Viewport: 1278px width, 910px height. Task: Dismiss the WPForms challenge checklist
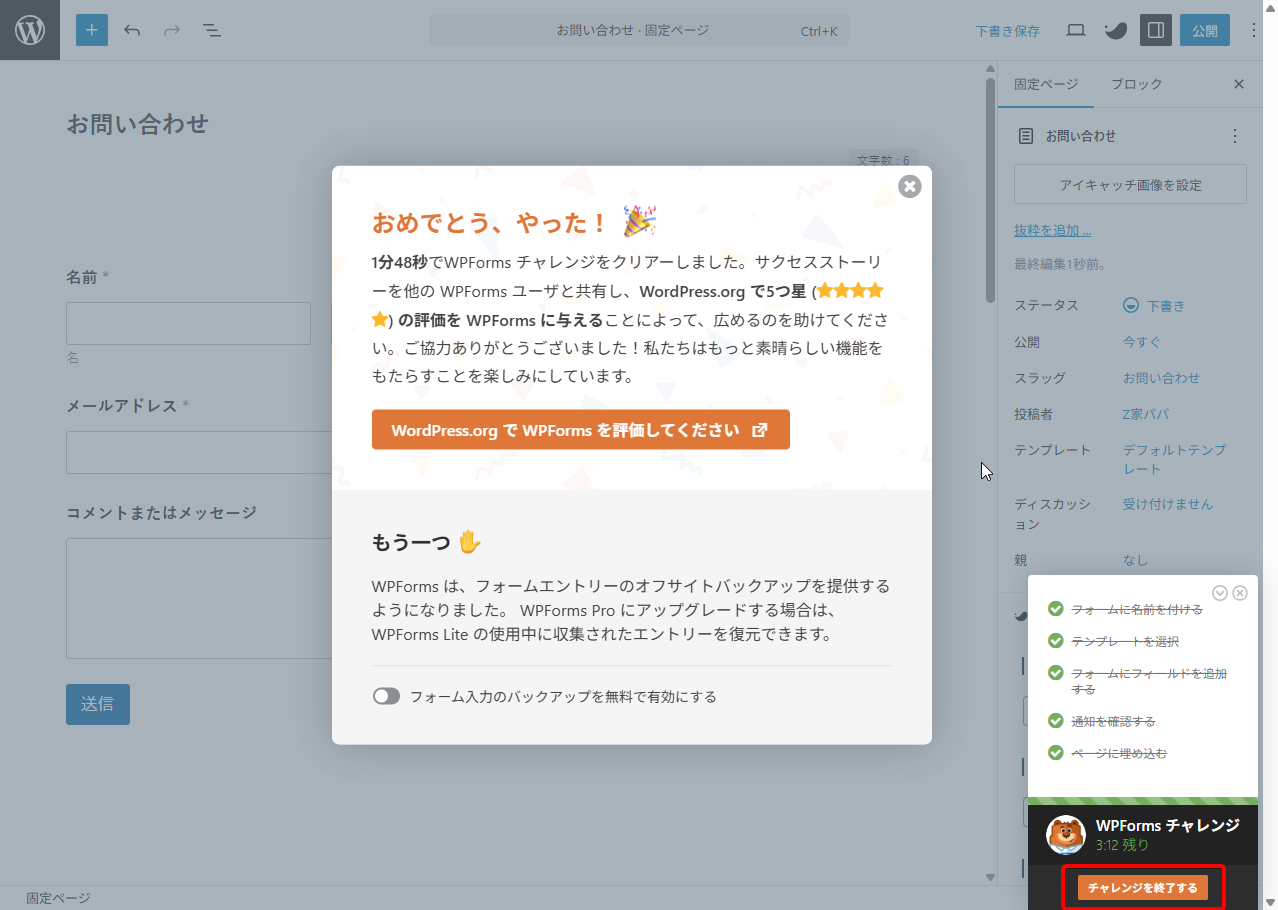click(1240, 593)
